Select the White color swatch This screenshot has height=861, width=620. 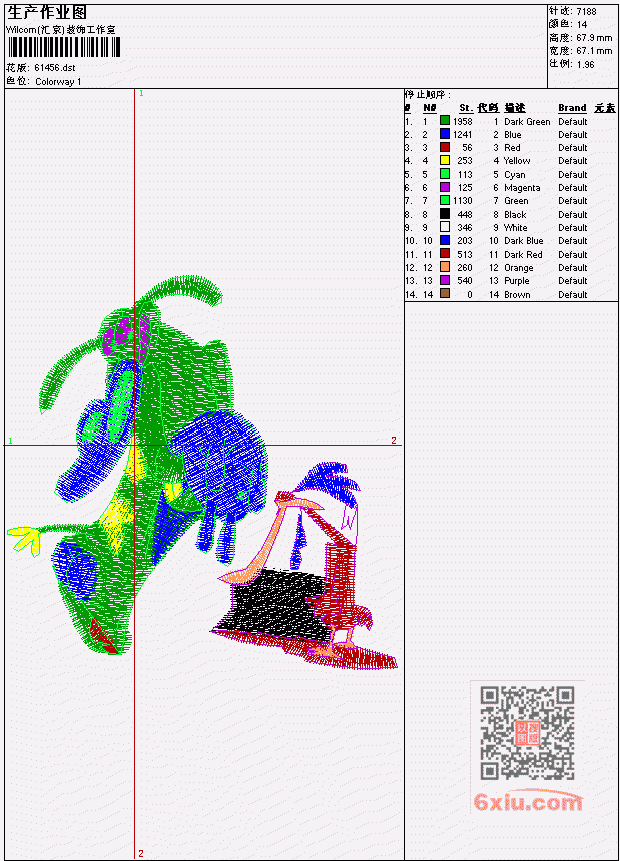(x=445, y=227)
